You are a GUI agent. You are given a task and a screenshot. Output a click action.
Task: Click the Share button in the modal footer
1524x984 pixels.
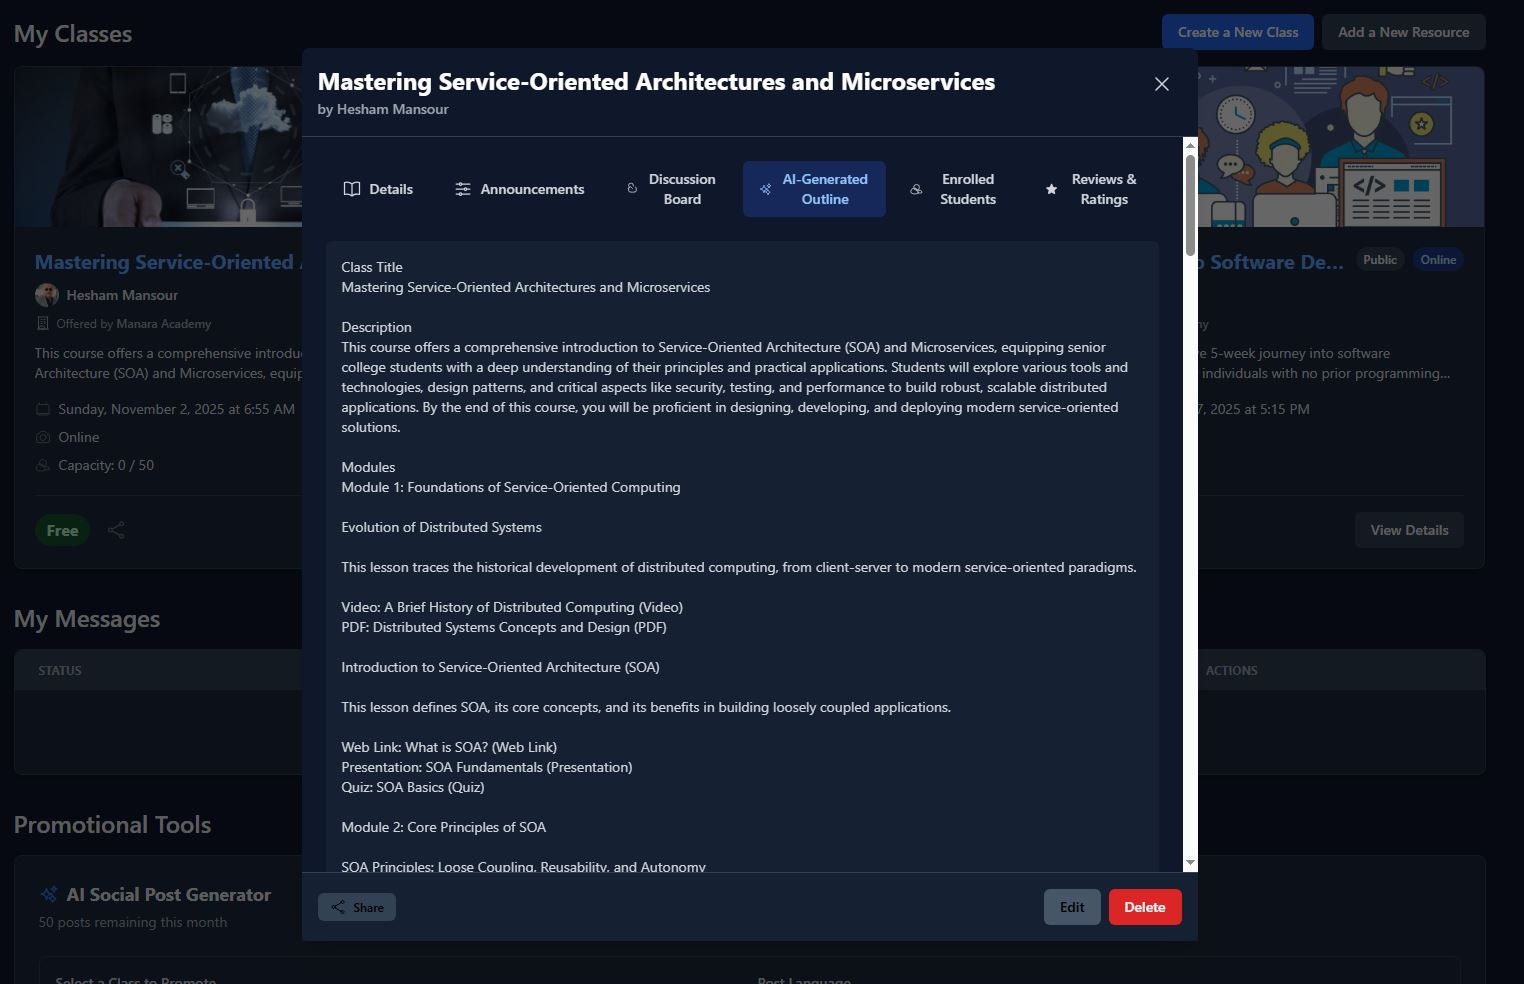[x=356, y=907]
